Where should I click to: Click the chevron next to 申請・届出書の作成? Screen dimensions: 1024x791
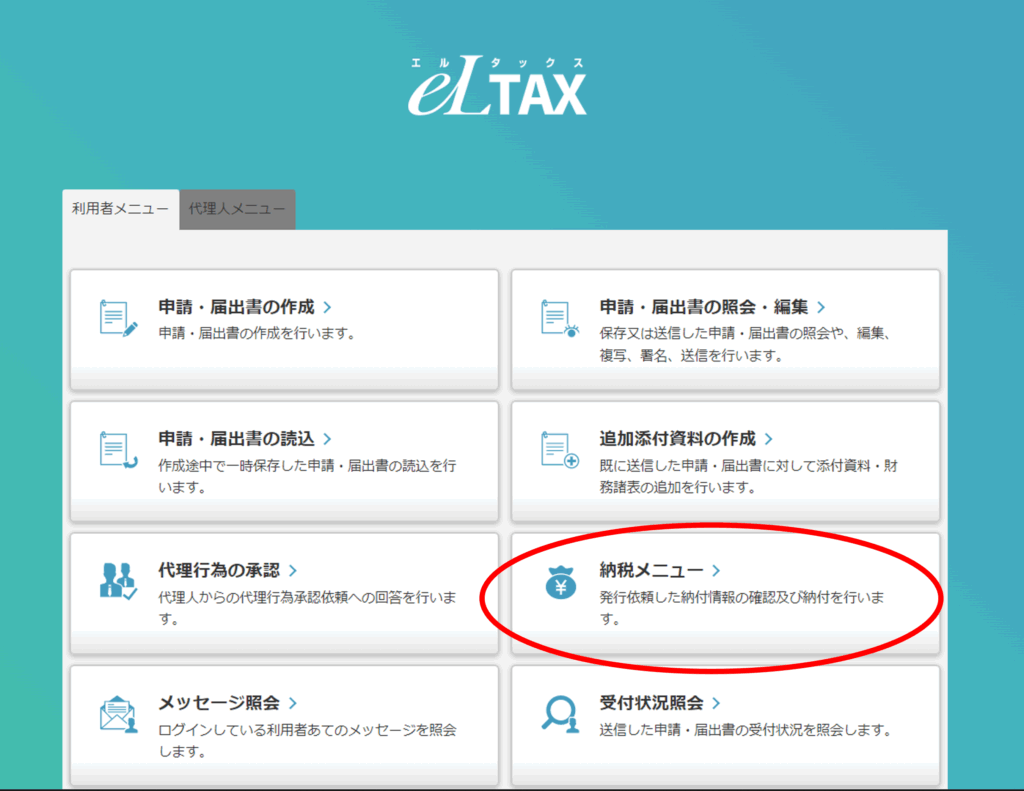coord(327,307)
